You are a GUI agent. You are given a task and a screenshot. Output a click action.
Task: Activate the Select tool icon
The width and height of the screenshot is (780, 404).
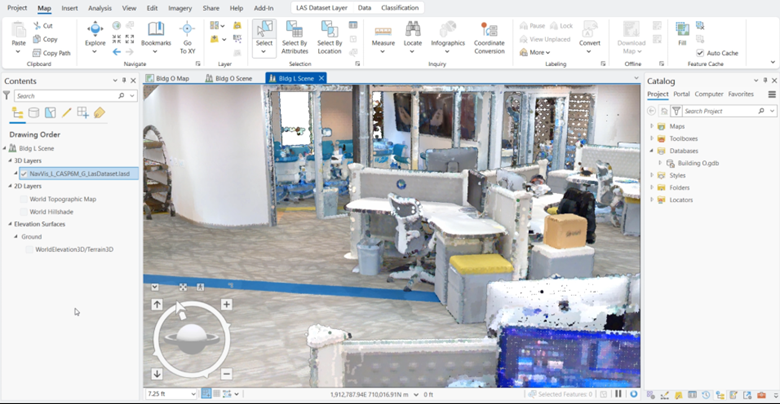point(264,29)
